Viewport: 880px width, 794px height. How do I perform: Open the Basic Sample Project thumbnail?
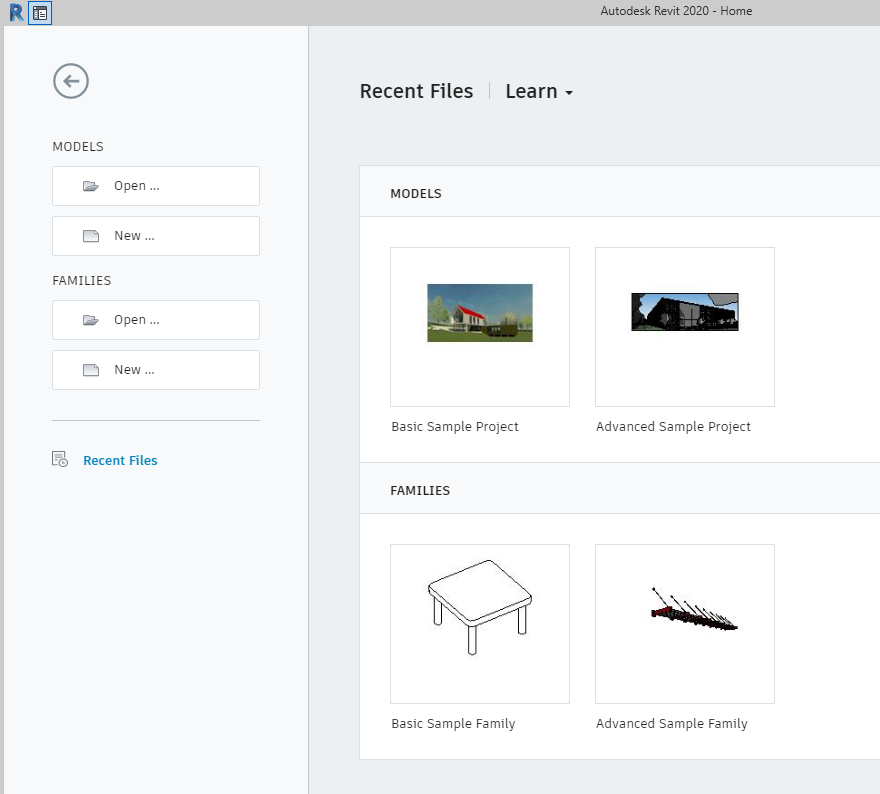(480, 327)
